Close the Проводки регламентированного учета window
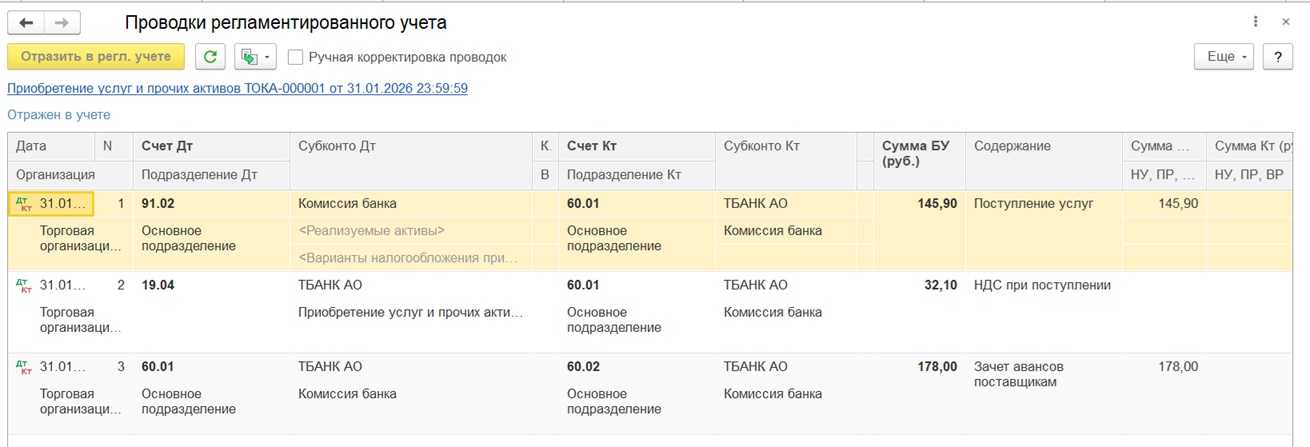The image size is (1310, 447). tap(1286, 22)
